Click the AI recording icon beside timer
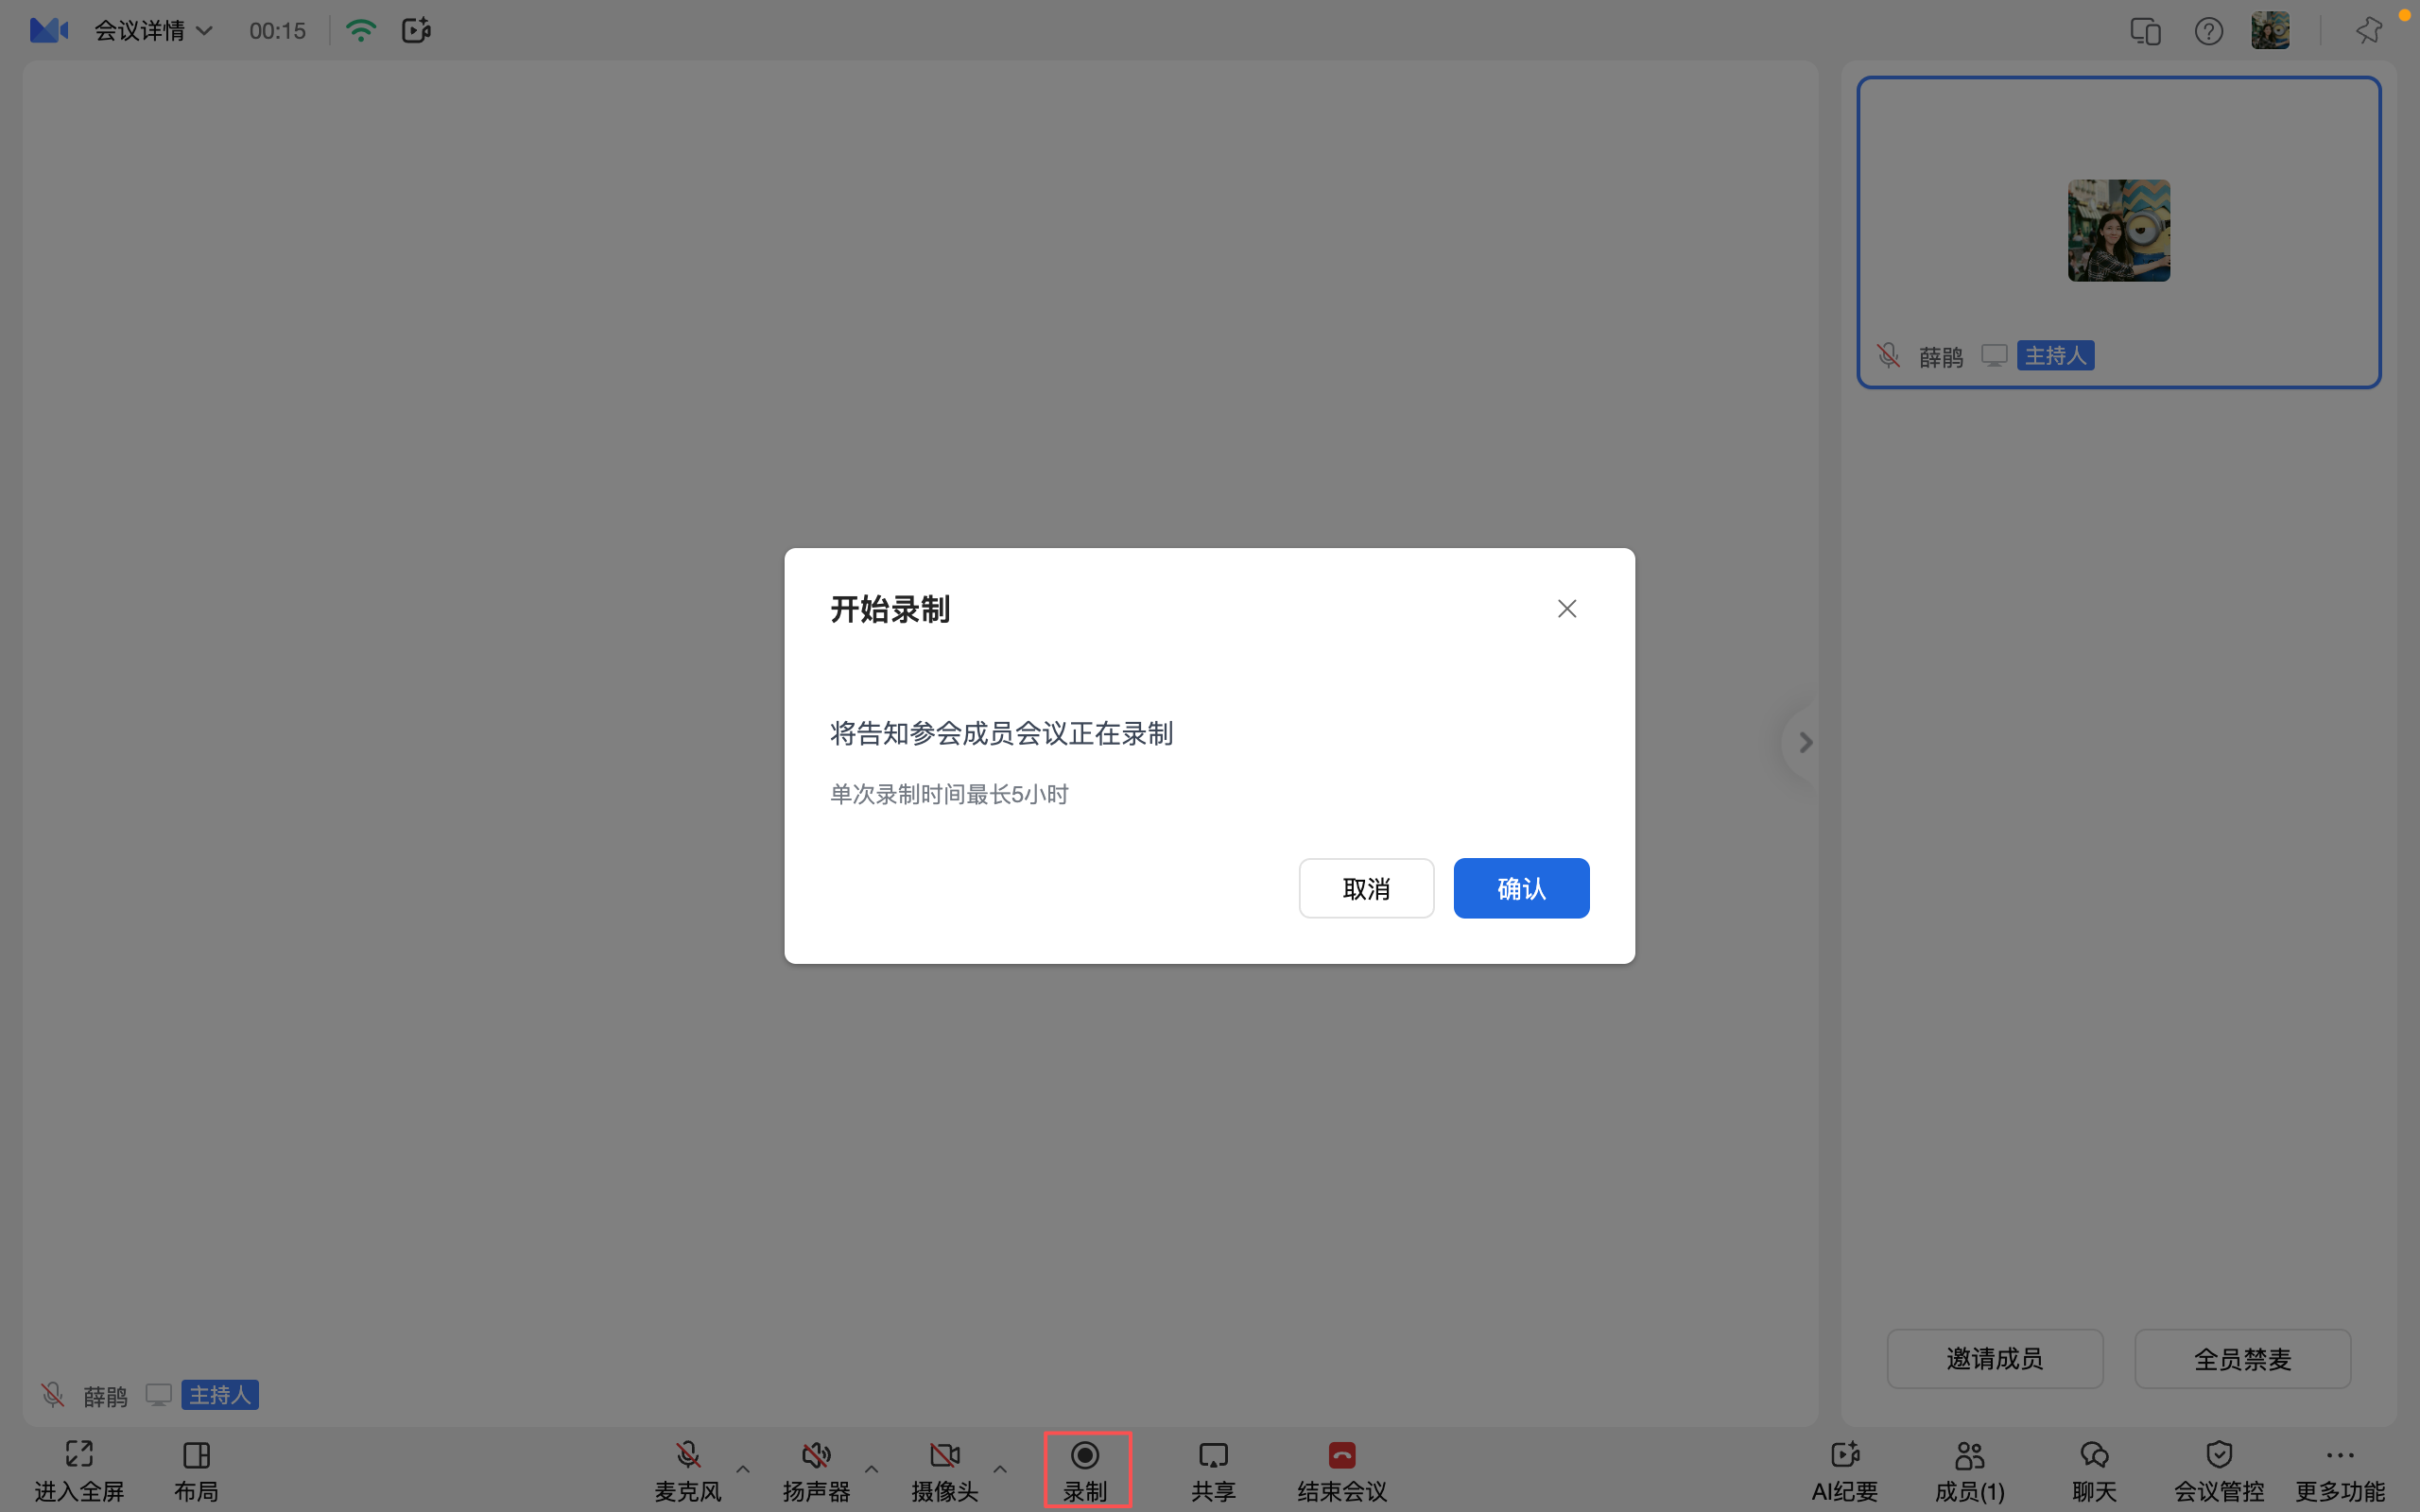Screen dimensions: 2420x1512 click(x=416, y=30)
